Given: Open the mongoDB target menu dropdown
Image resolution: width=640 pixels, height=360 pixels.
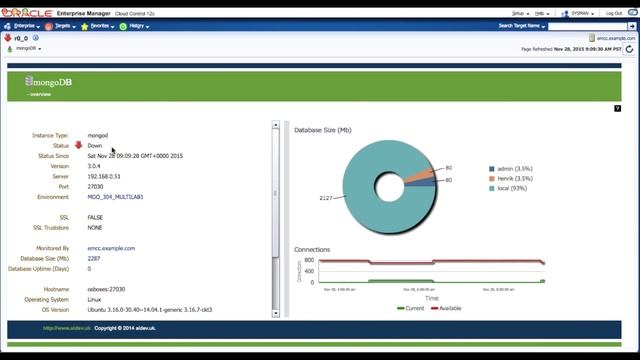Looking at the screenshot, I should click(x=29, y=48).
